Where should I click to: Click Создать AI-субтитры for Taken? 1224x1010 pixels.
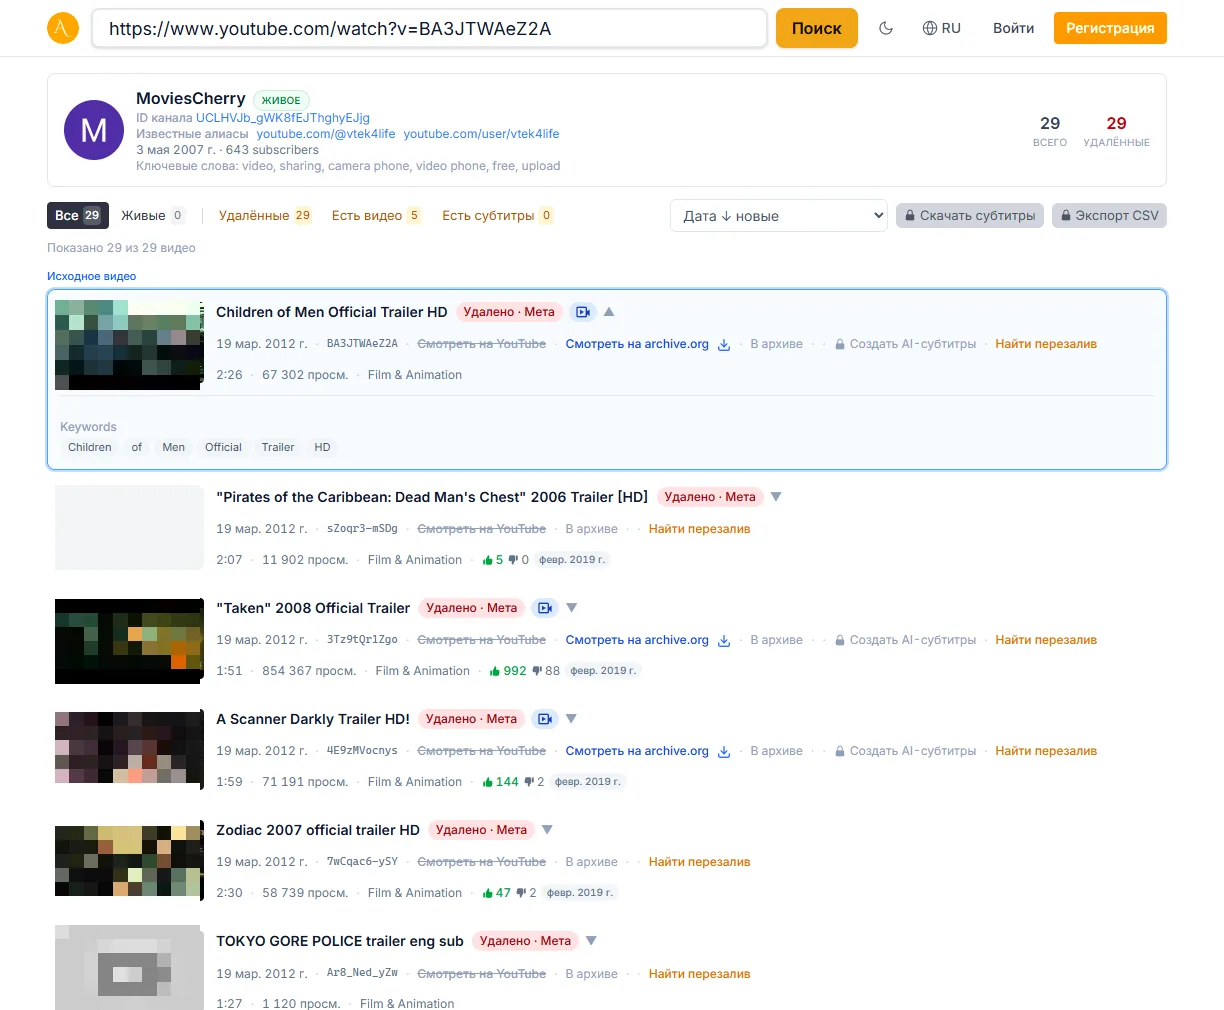906,640
